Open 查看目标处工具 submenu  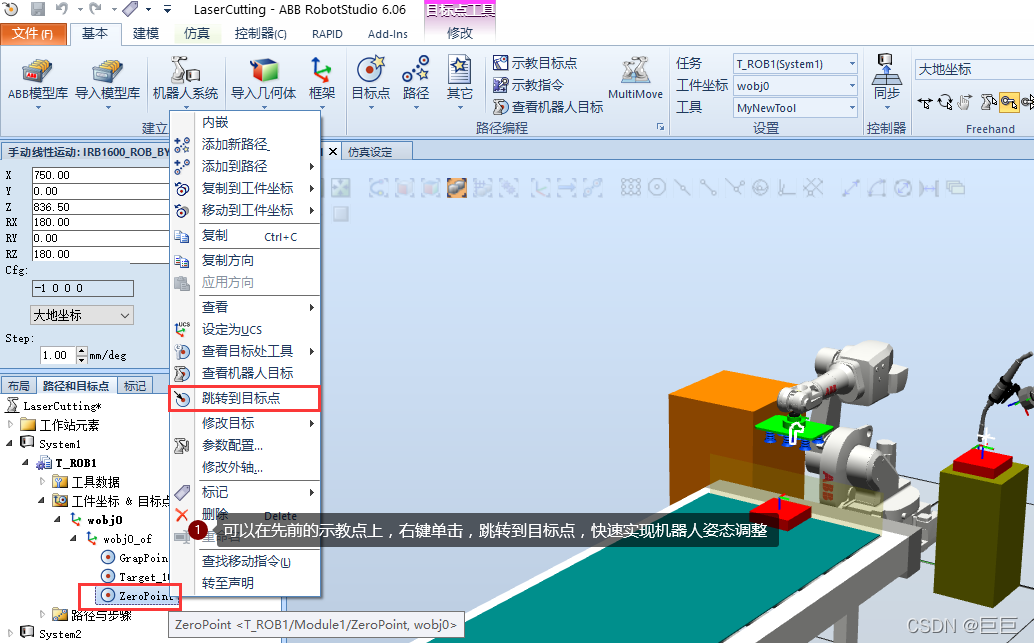[x=245, y=352]
